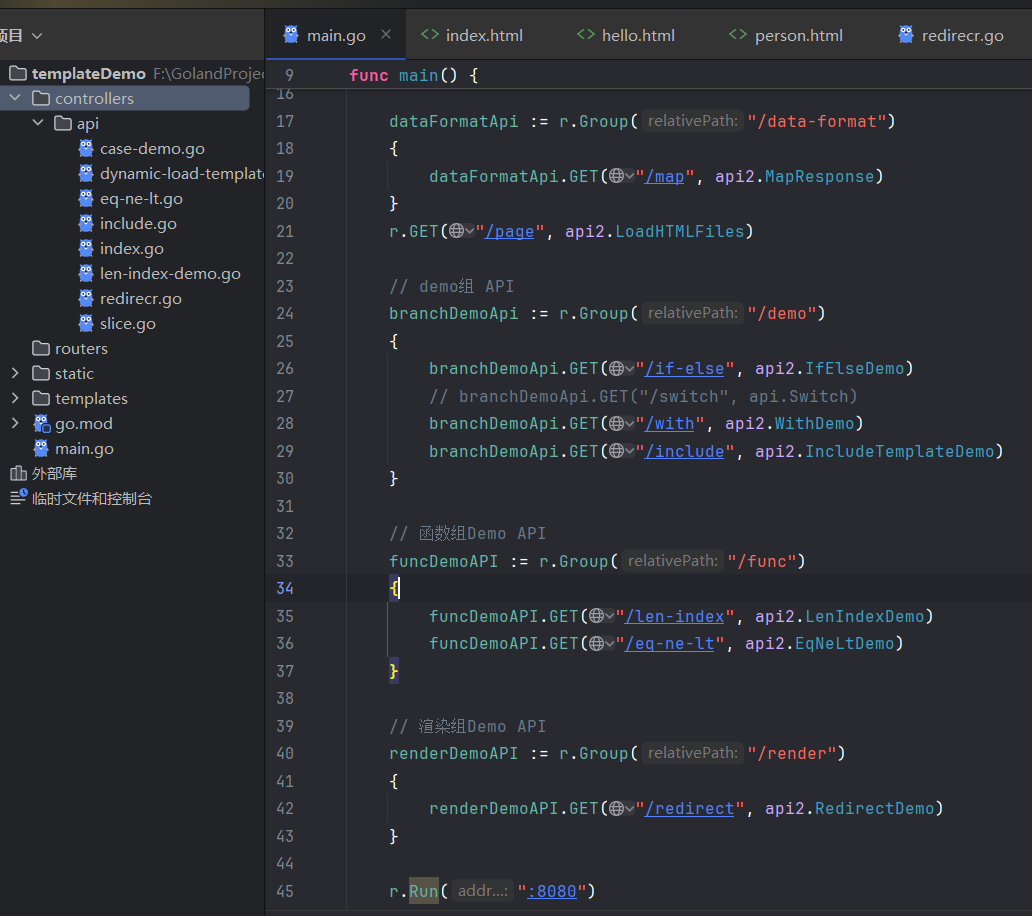Click the External Libraries (外部库) icon
1032x916 pixels.
18,473
